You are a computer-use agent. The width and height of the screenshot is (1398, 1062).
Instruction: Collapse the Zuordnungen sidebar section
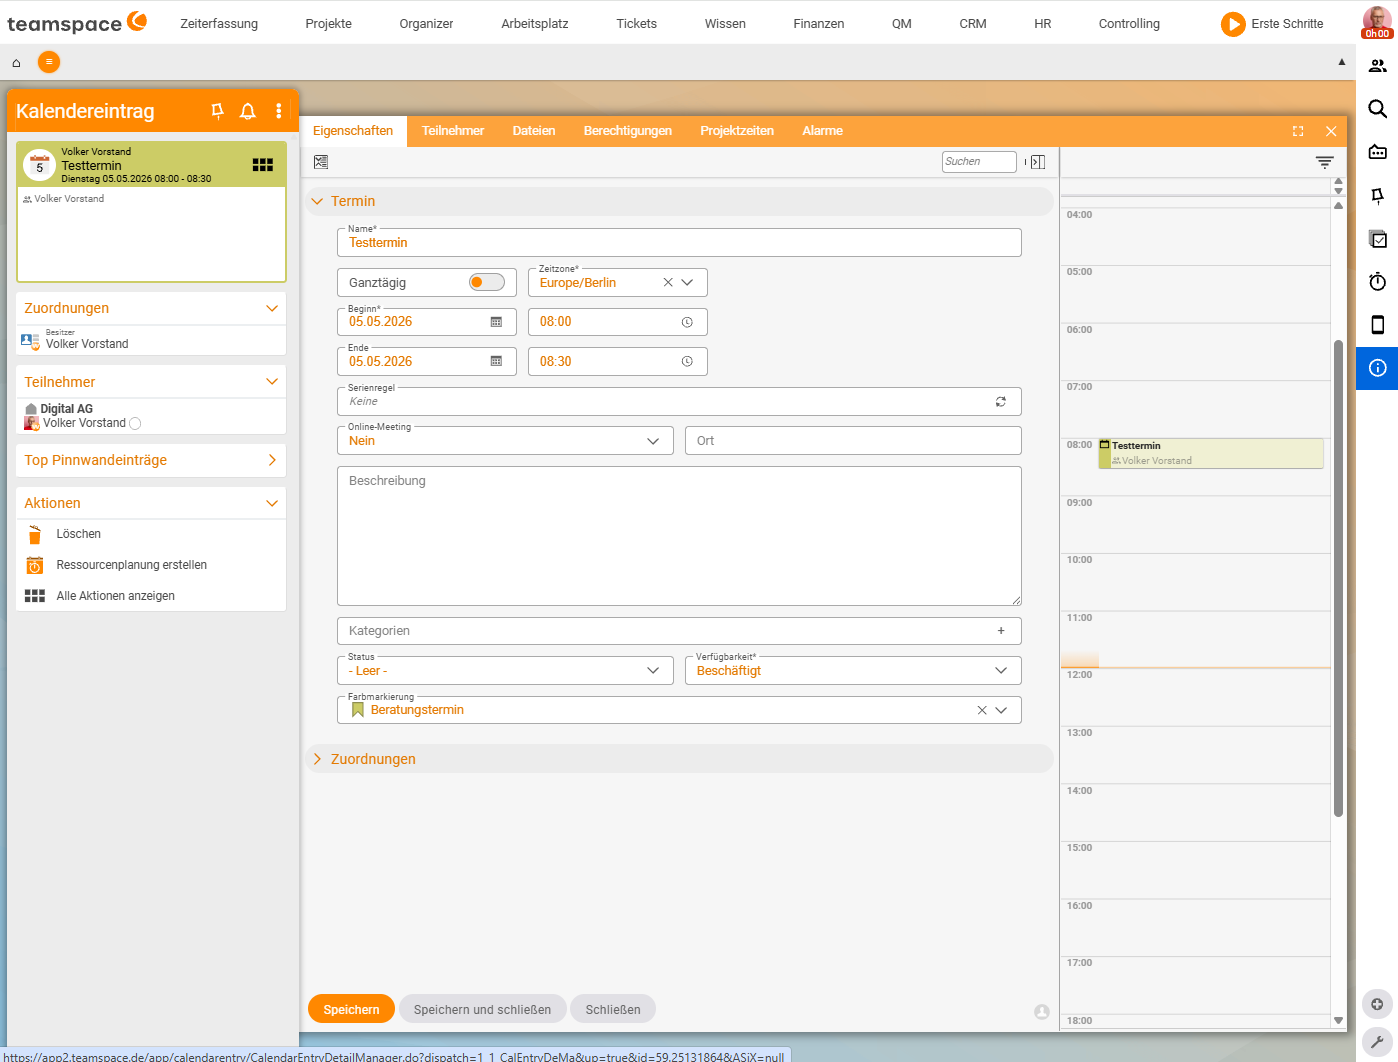272,309
